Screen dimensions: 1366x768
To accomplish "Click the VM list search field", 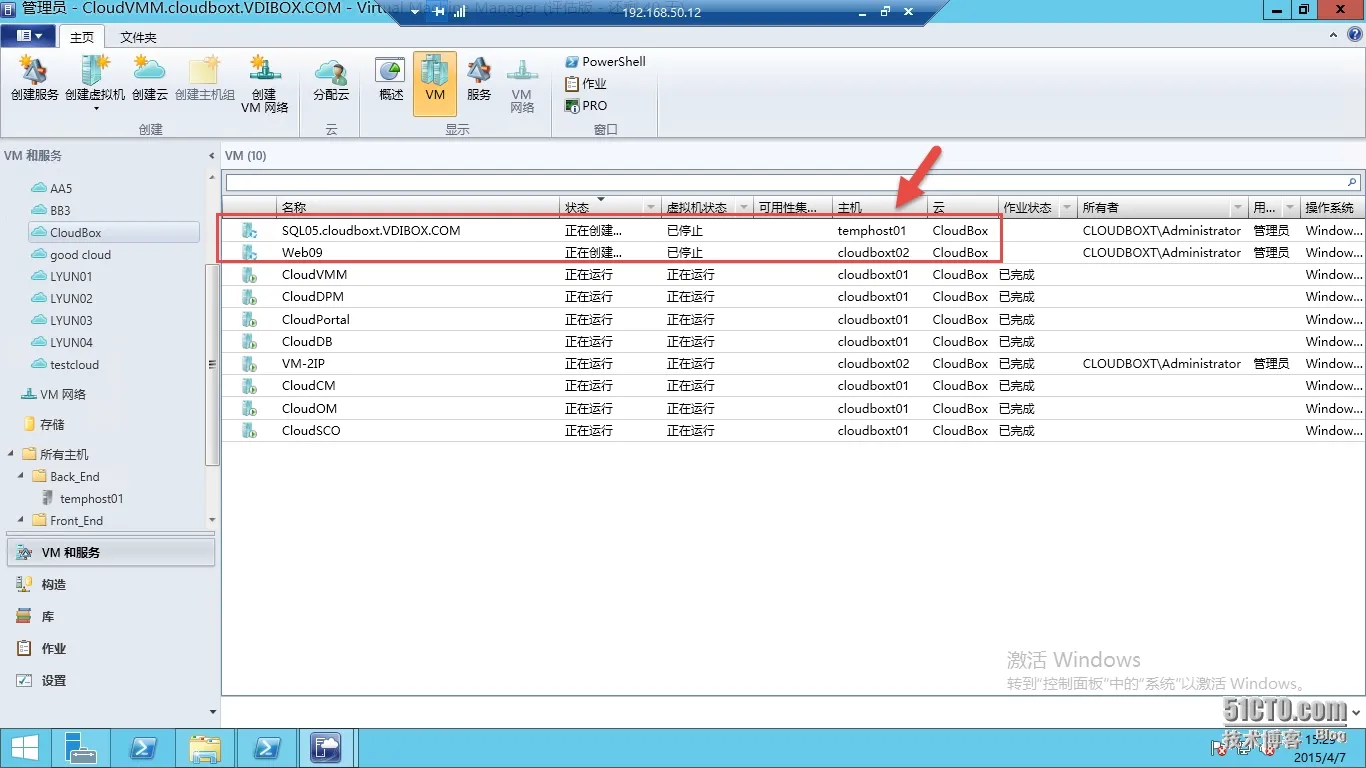I will pyautogui.click(x=785, y=182).
